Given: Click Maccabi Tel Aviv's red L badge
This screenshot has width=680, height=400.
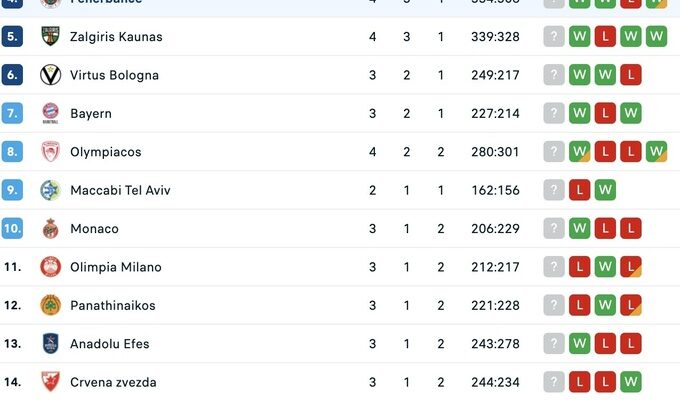Looking at the screenshot, I should (580, 190).
